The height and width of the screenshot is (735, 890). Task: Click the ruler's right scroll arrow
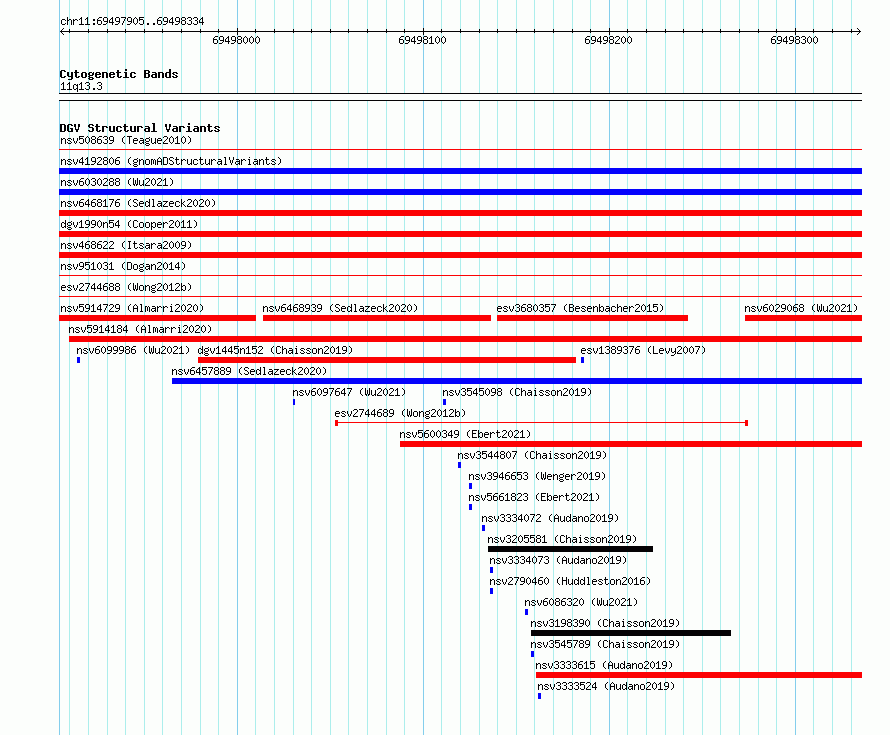point(858,32)
